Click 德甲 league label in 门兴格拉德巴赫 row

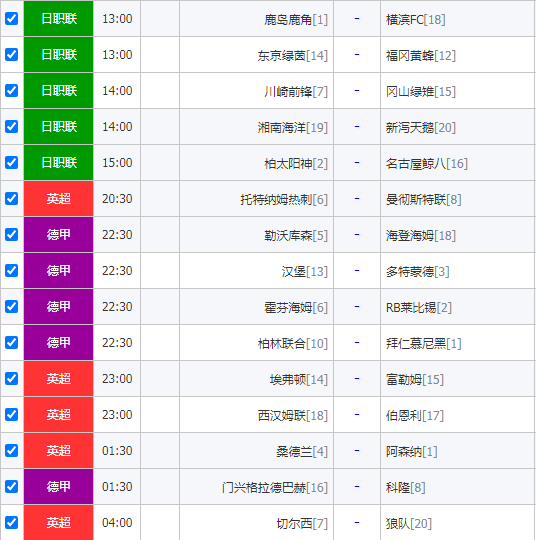click(x=59, y=487)
